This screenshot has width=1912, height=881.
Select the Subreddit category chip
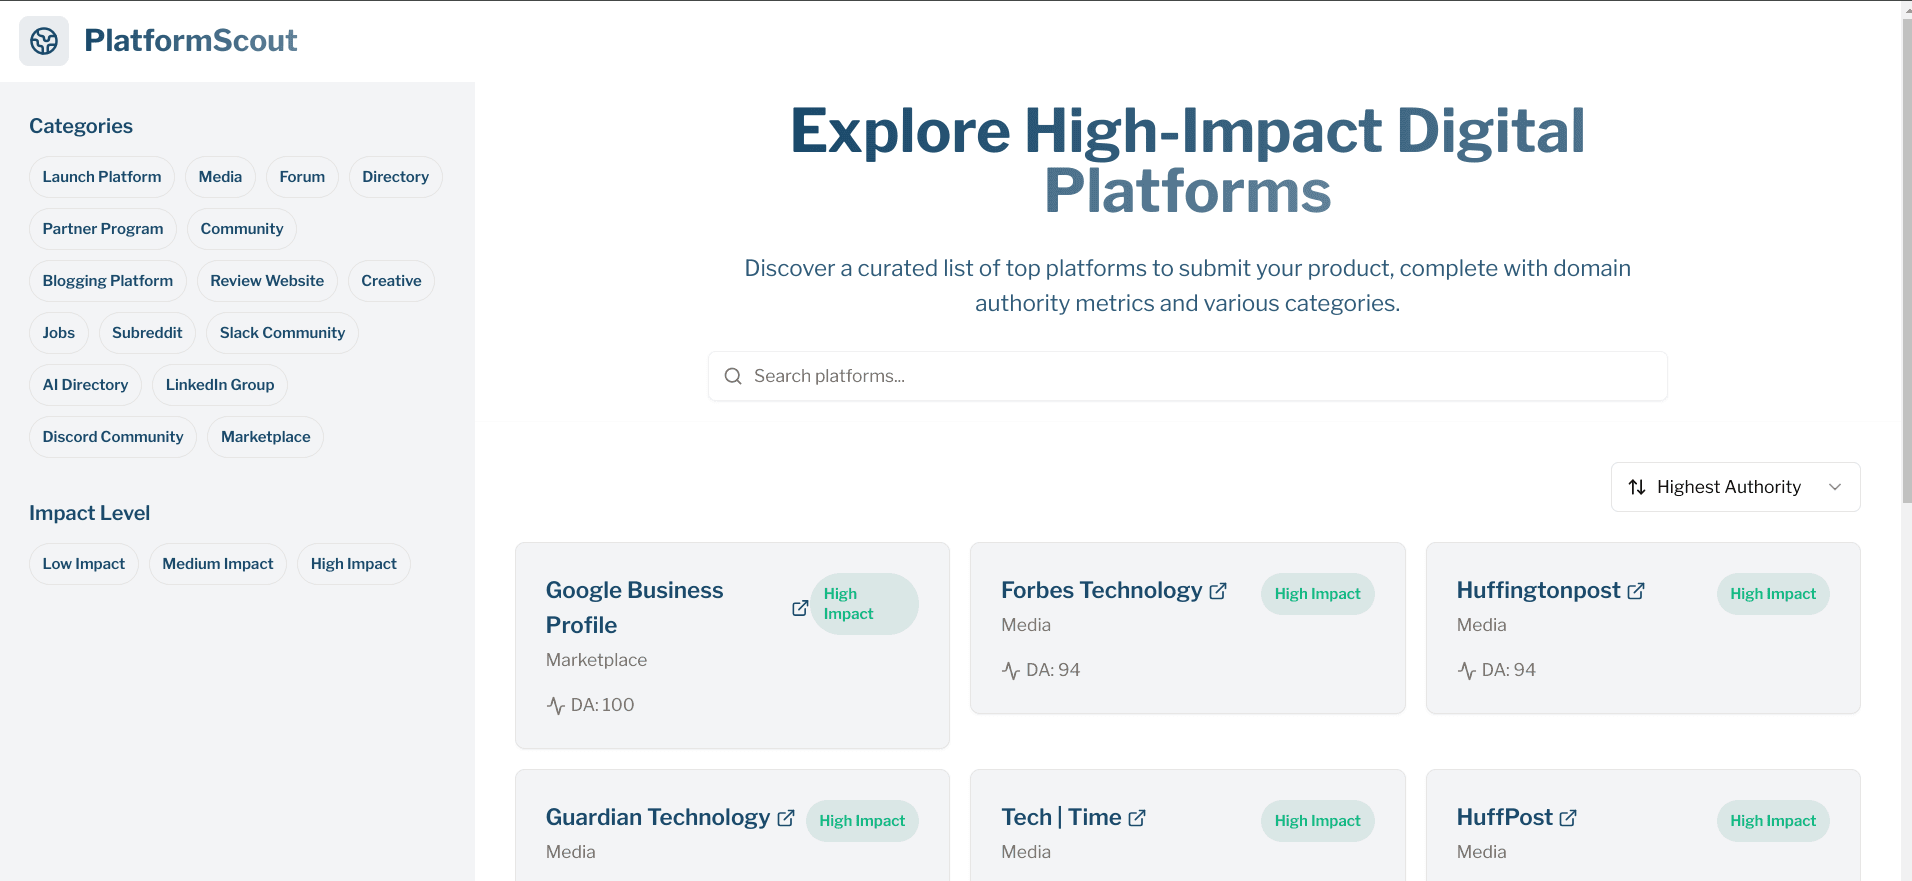pos(147,333)
